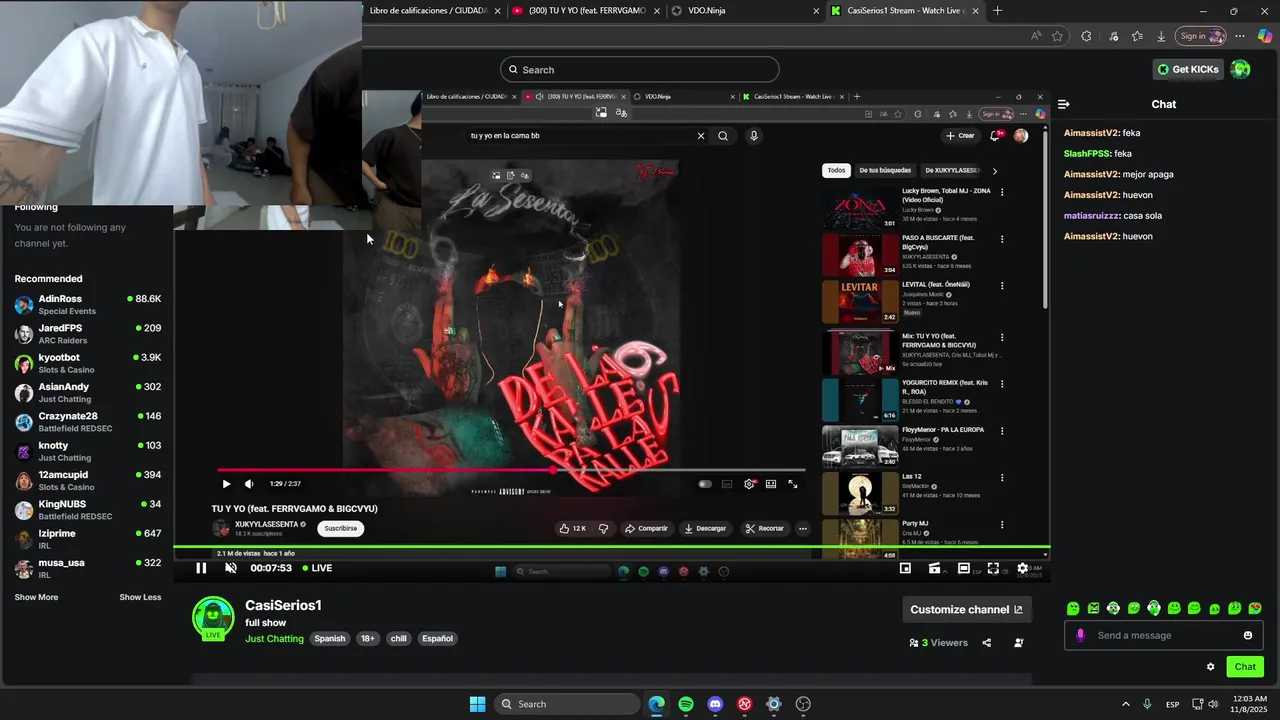This screenshot has height=720, width=1280.
Task: Create a clip with the clip icon
Action: click(934, 568)
